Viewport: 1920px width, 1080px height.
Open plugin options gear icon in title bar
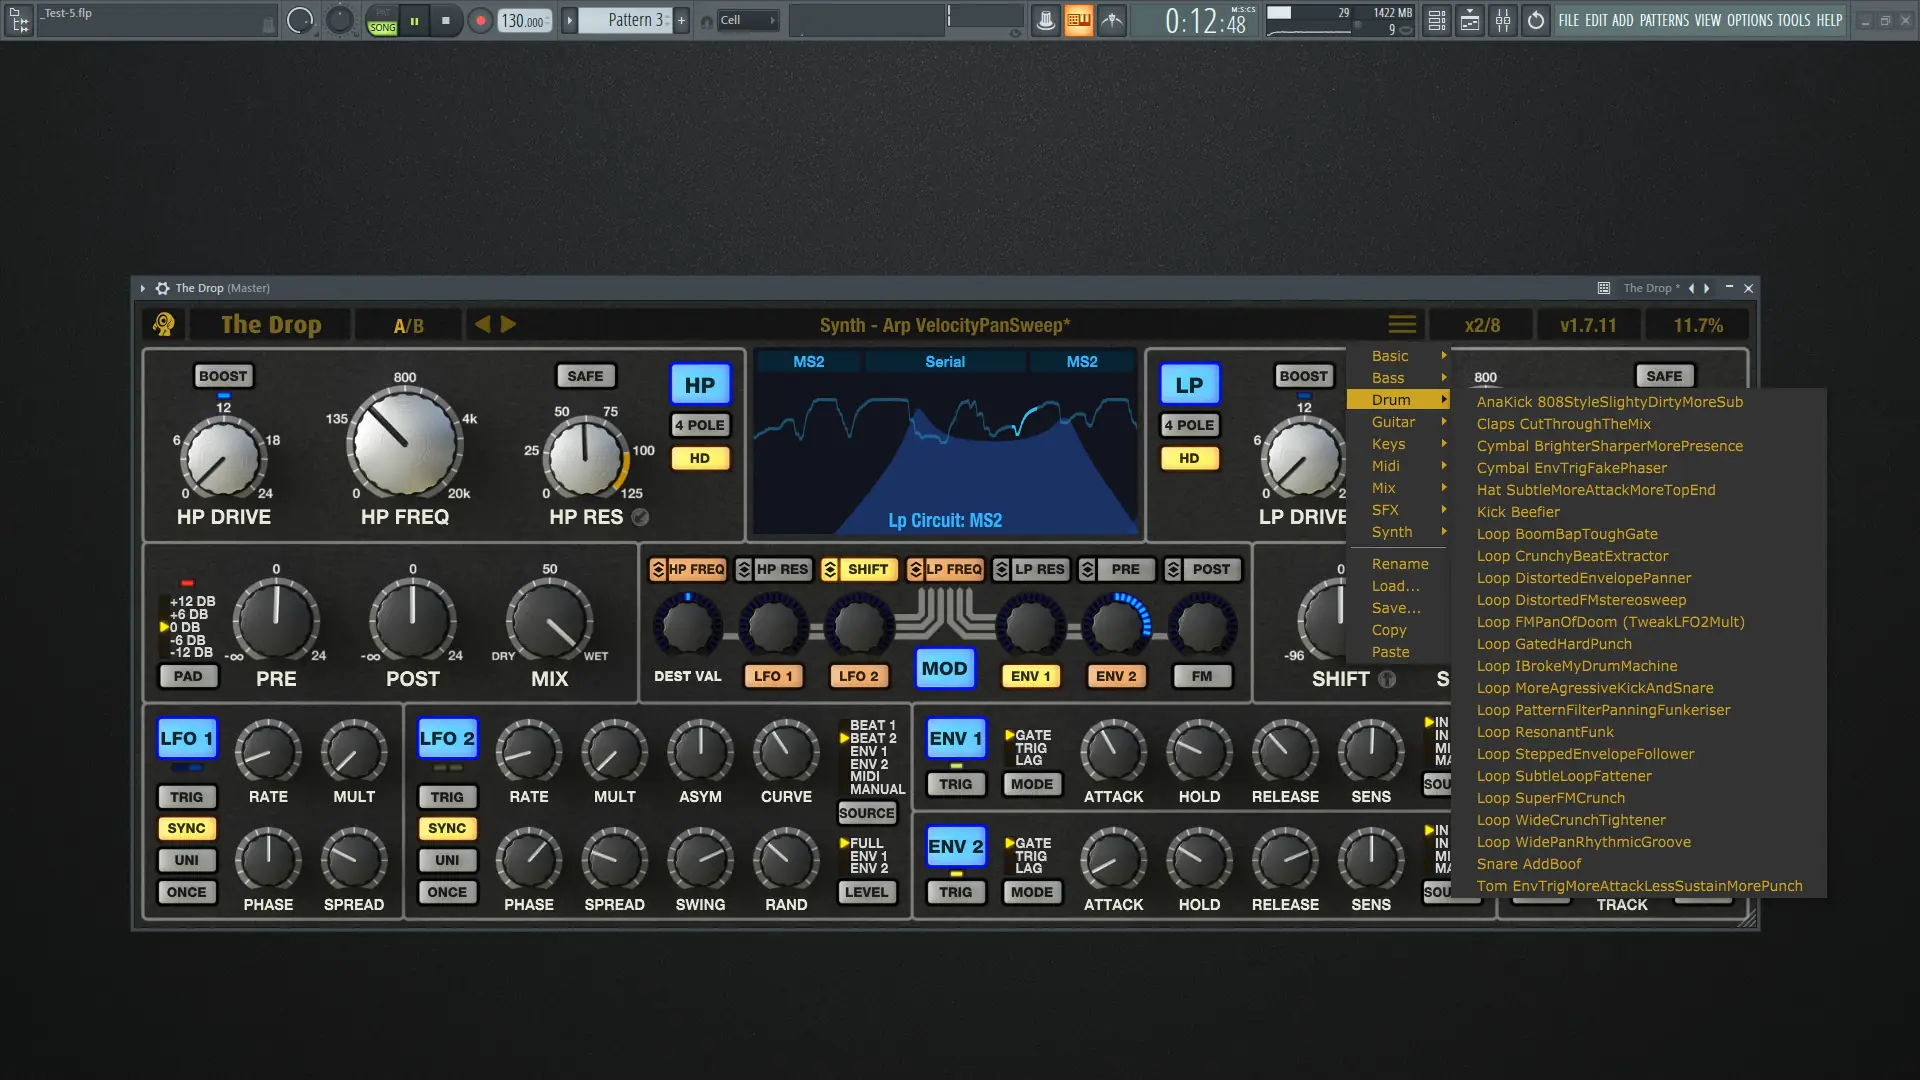point(162,288)
